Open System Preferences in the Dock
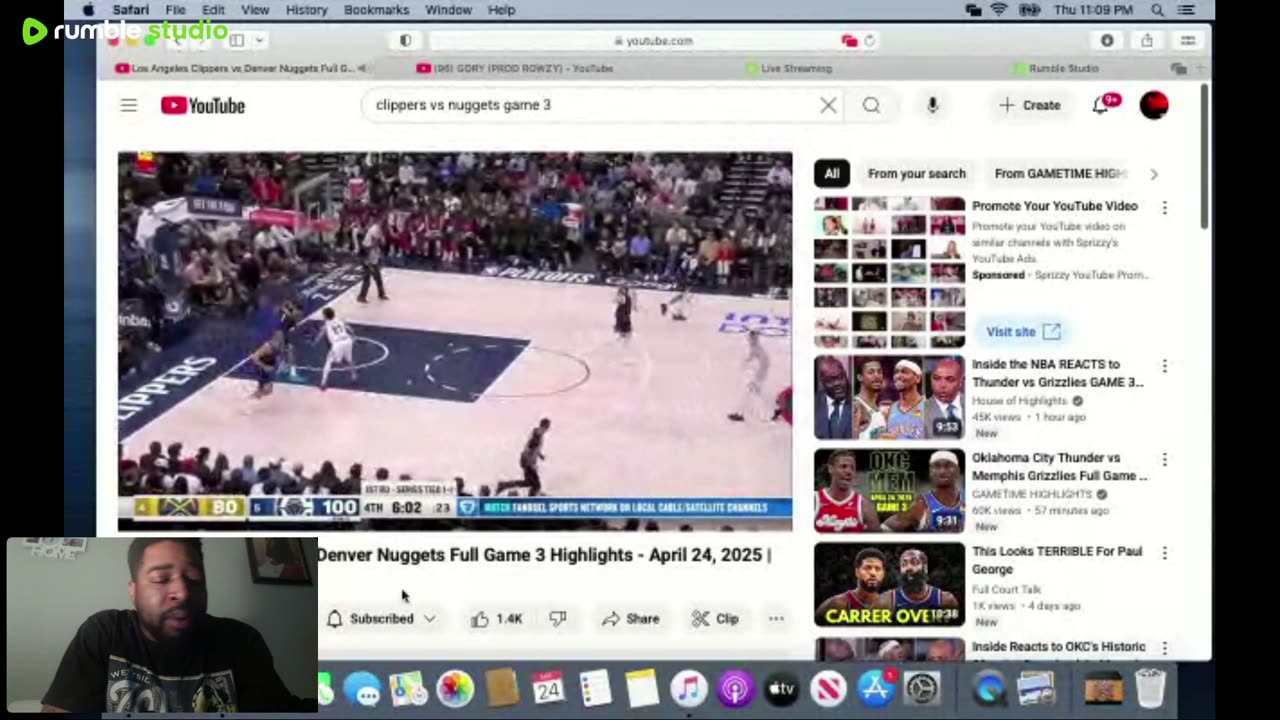Screen dimensions: 1280x720 (x=922, y=689)
